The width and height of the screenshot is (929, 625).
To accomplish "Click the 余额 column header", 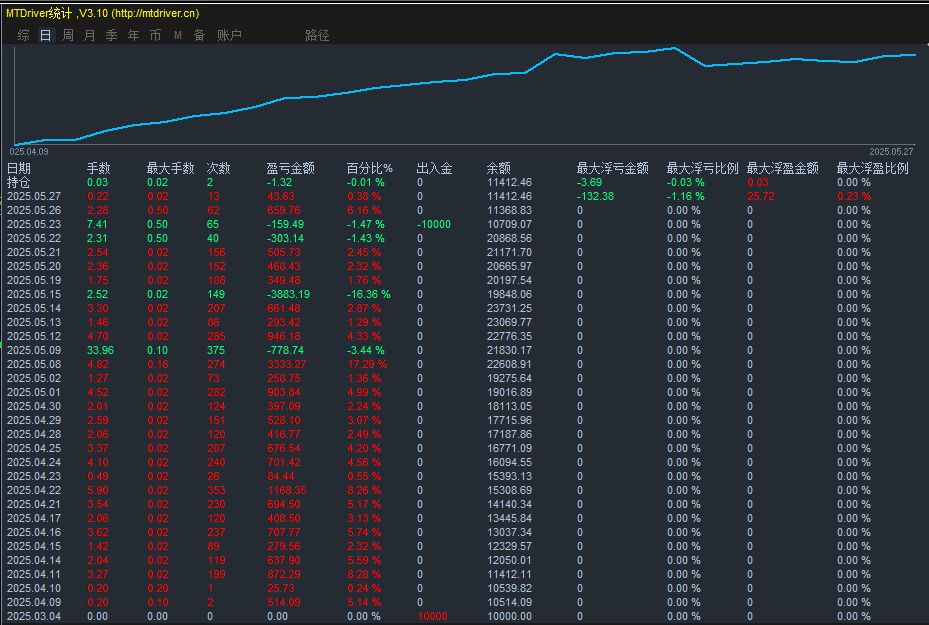I will click(x=499, y=168).
